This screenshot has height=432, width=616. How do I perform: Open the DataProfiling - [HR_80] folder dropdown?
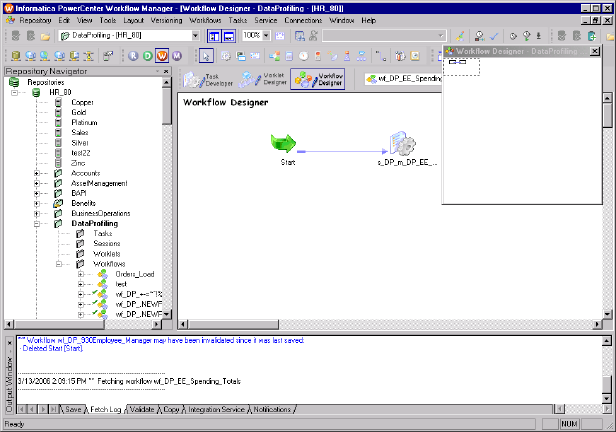[x=195, y=36]
